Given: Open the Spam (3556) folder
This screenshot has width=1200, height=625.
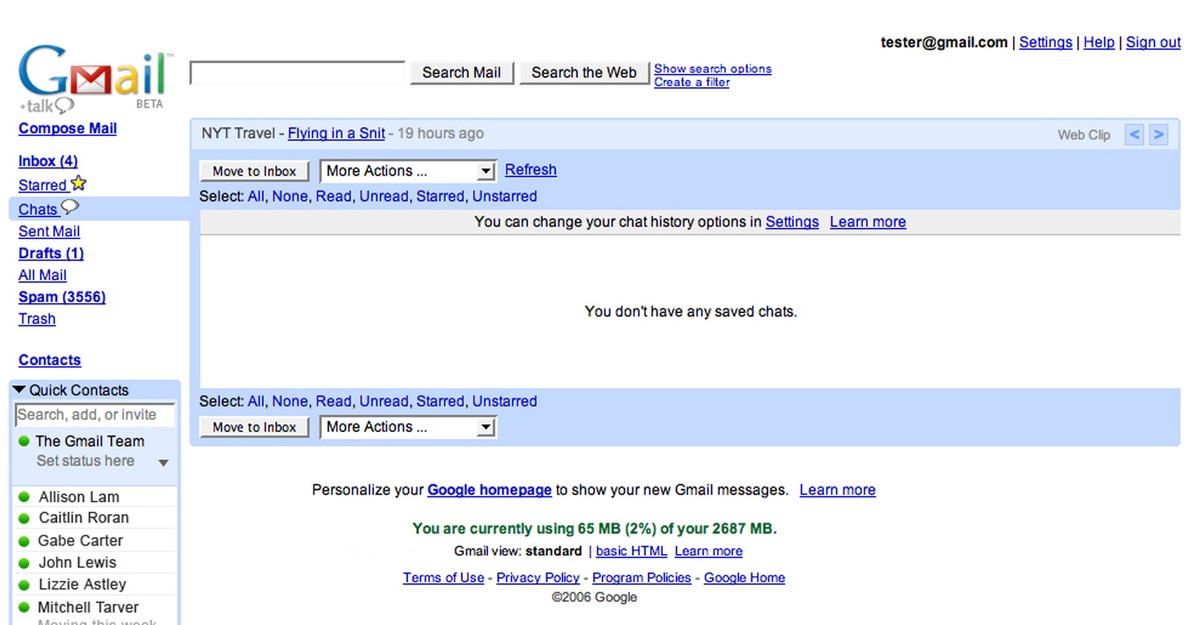Looking at the screenshot, I should click(x=62, y=297).
